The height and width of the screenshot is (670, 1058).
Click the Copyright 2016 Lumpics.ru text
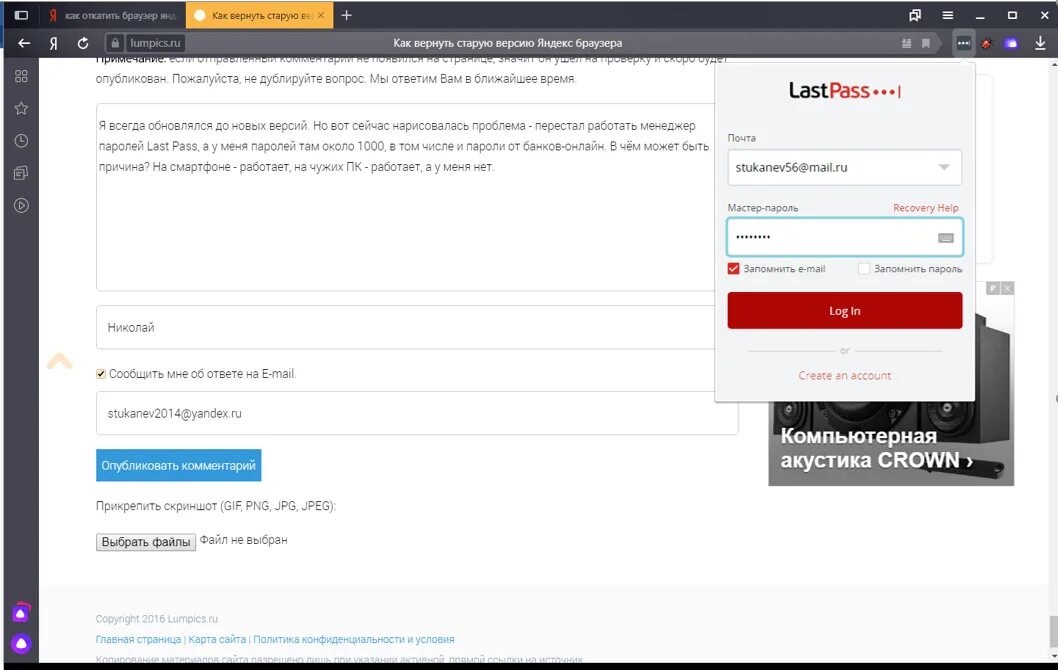(x=157, y=619)
